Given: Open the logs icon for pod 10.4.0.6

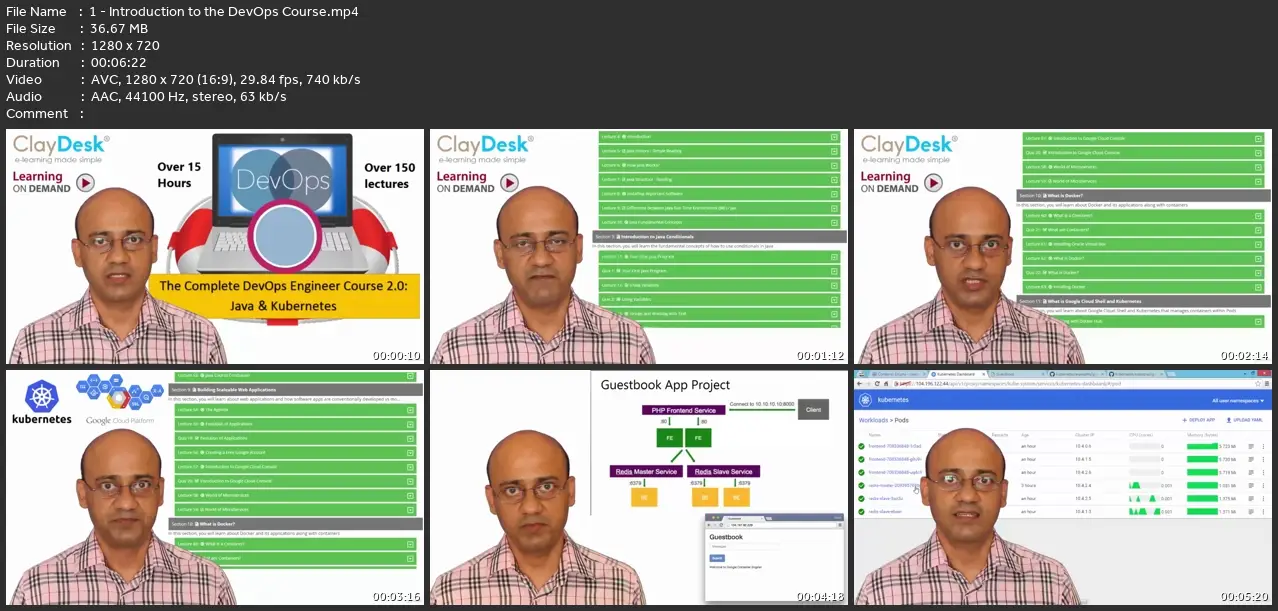Looking at the screenshot, I should click(x=1251, y=446).
